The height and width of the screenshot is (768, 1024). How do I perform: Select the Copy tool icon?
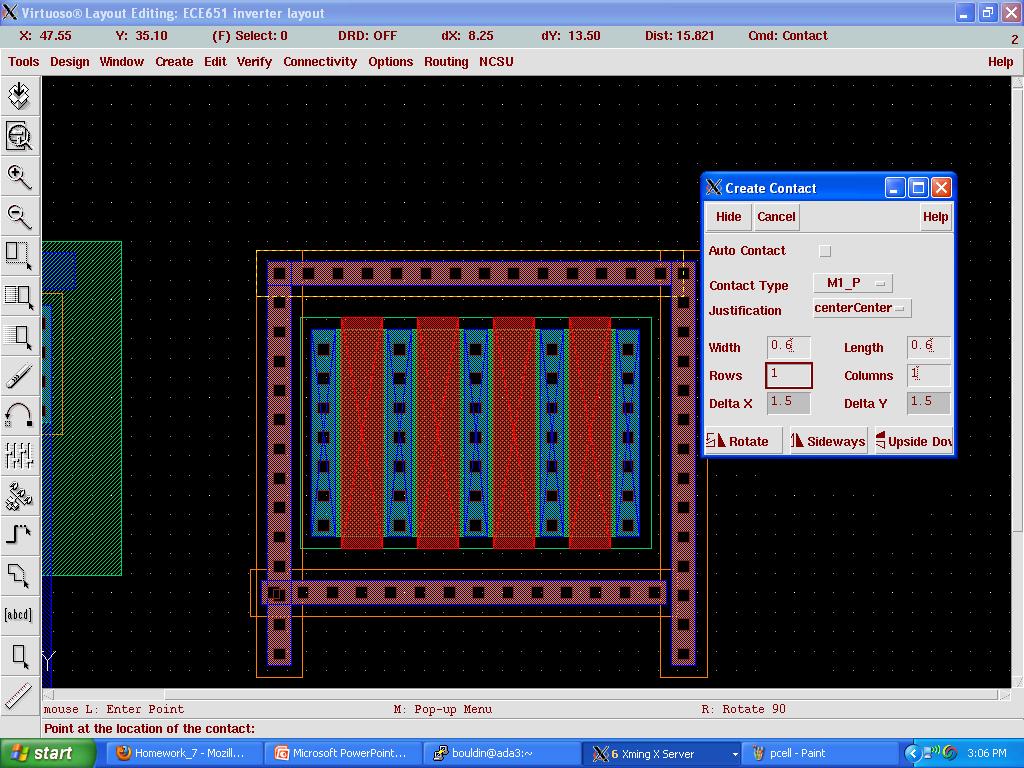[20, 296]
